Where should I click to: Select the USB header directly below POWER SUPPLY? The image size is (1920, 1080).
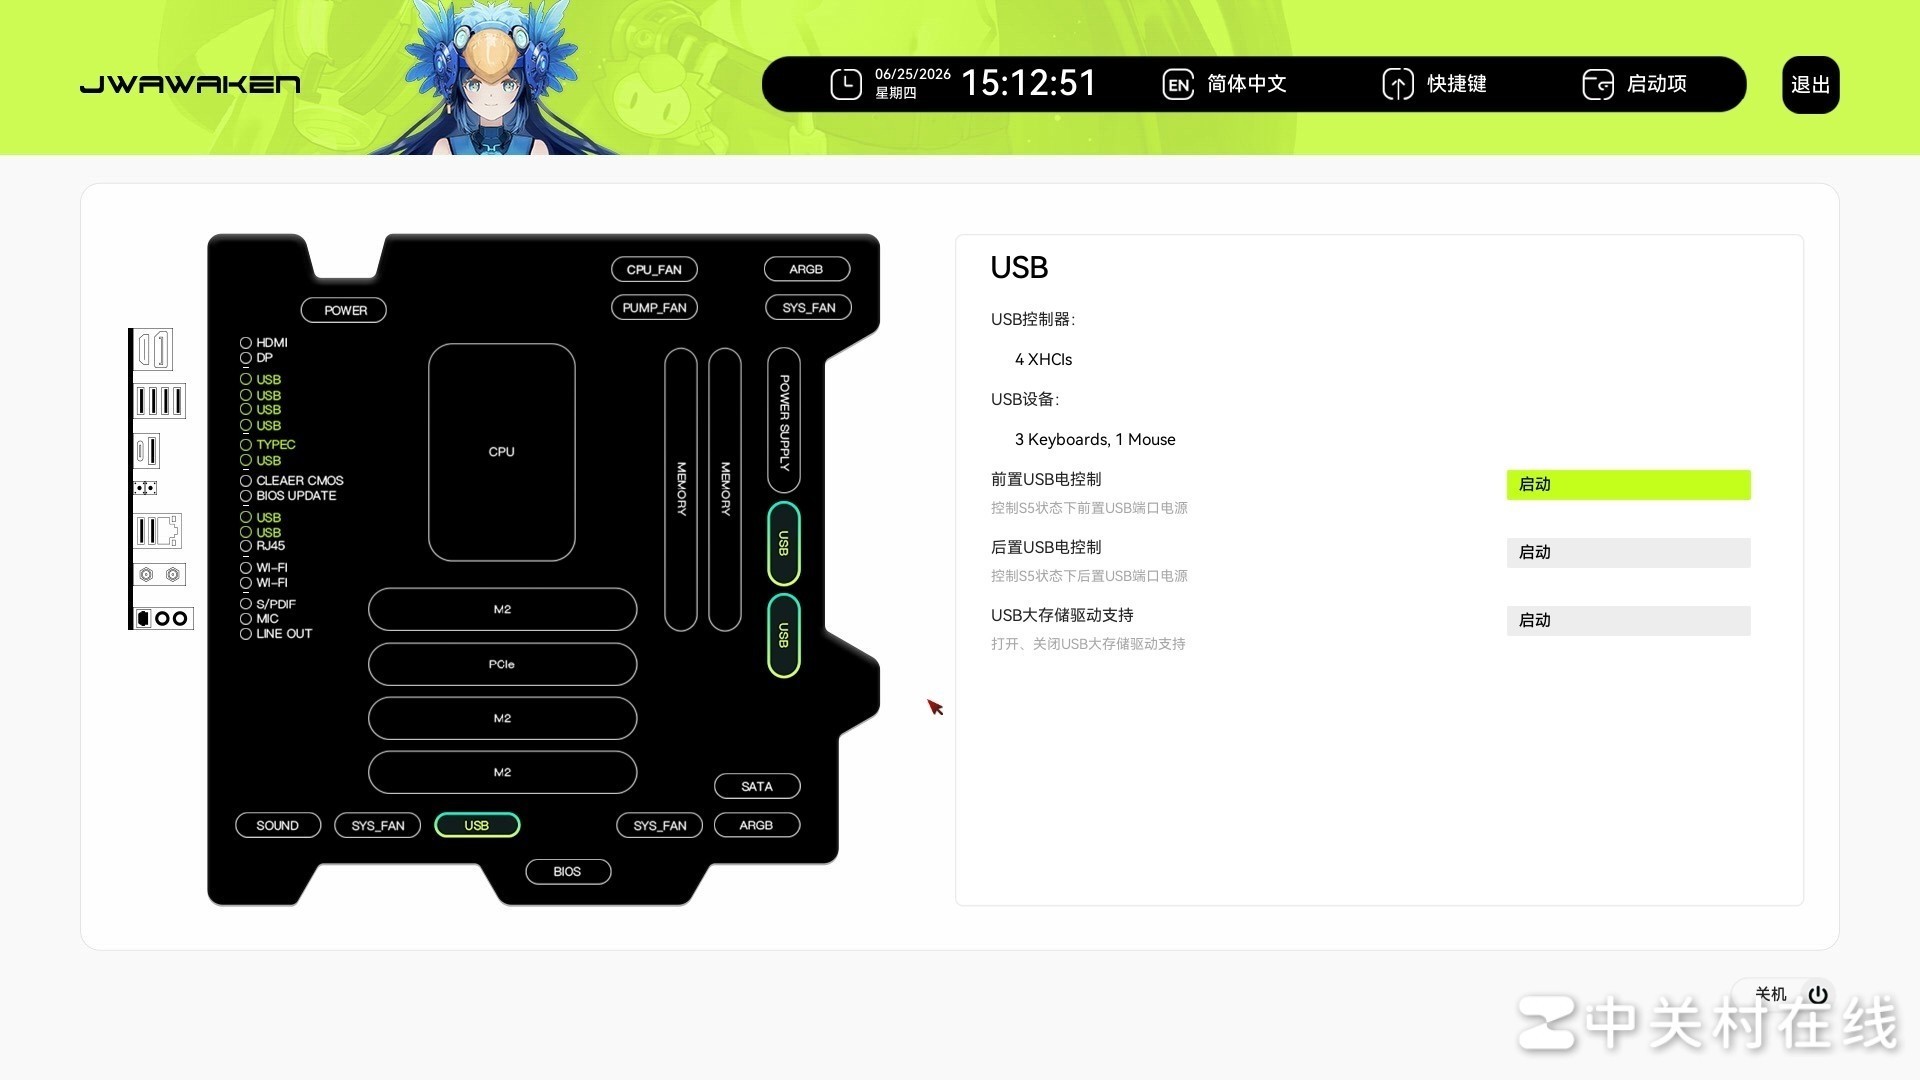click(x=784, y=543)
